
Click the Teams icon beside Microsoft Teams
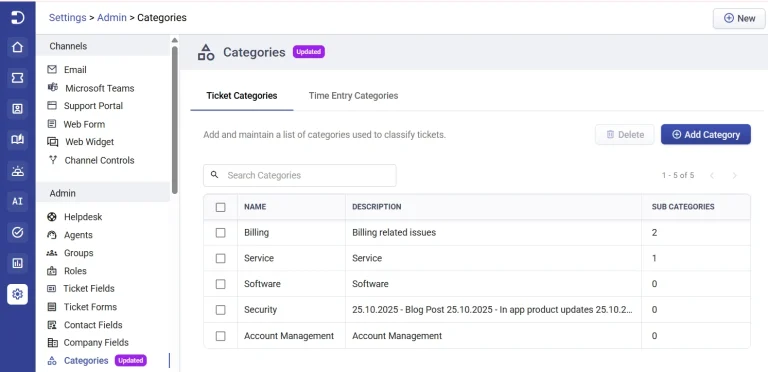pyautogui.click(x=52, y=88)
